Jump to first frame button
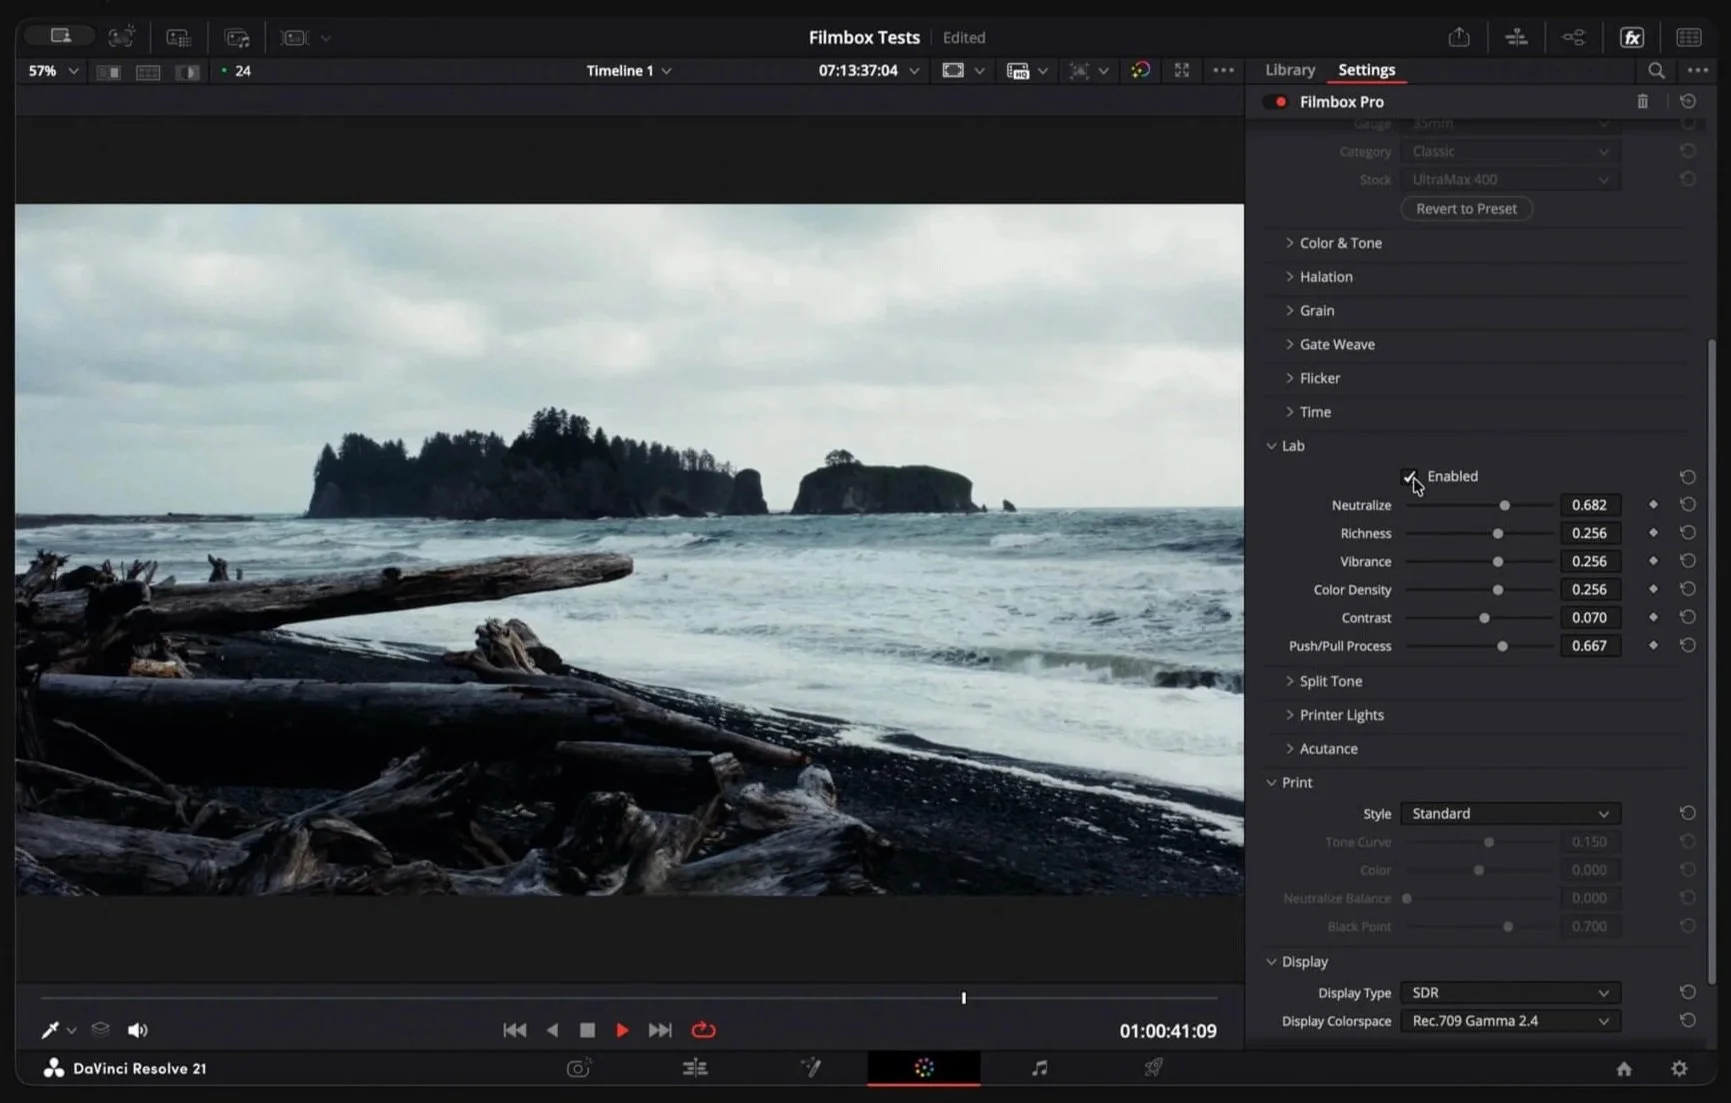Viewport: 1731px width, 1103px height. [x=514, y=1030]
